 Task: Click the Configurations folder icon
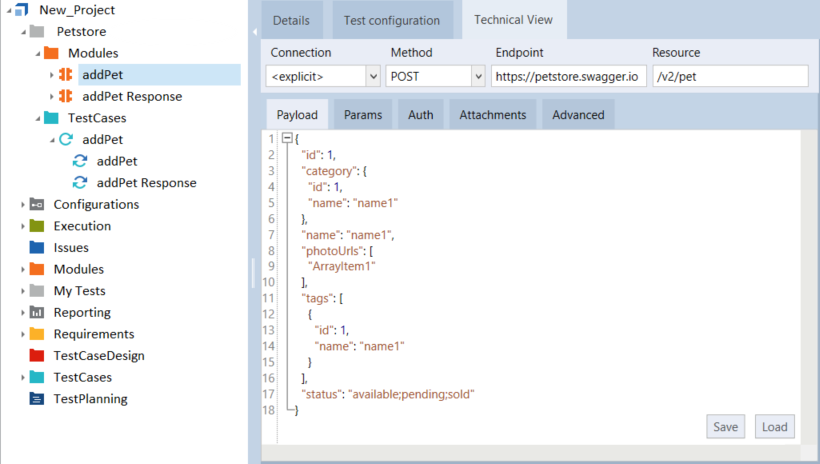tap(37, 205)
